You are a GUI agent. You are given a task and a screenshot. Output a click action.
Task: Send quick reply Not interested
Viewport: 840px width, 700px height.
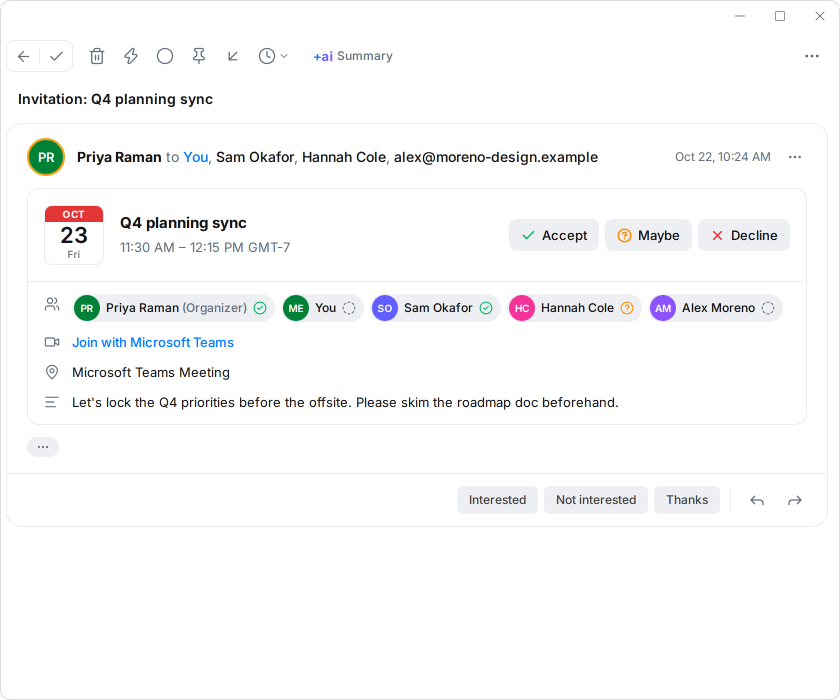pos(596,500)
